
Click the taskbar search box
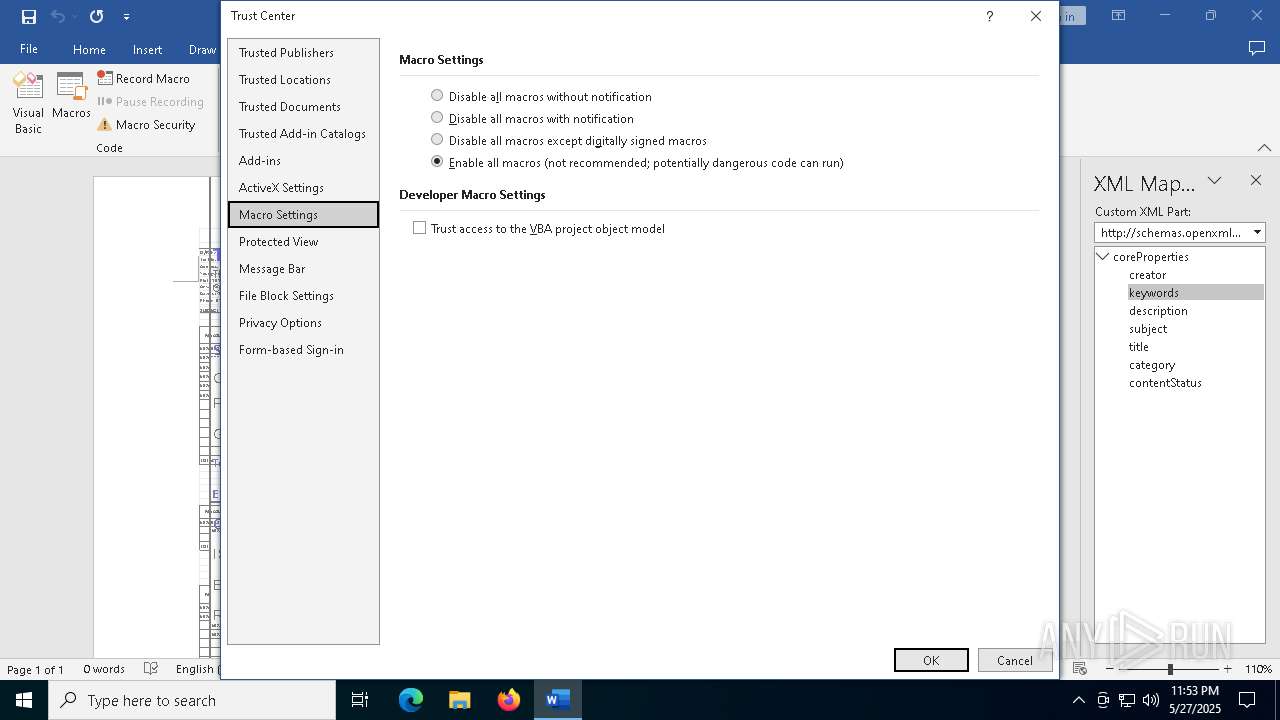pos(192,700)
